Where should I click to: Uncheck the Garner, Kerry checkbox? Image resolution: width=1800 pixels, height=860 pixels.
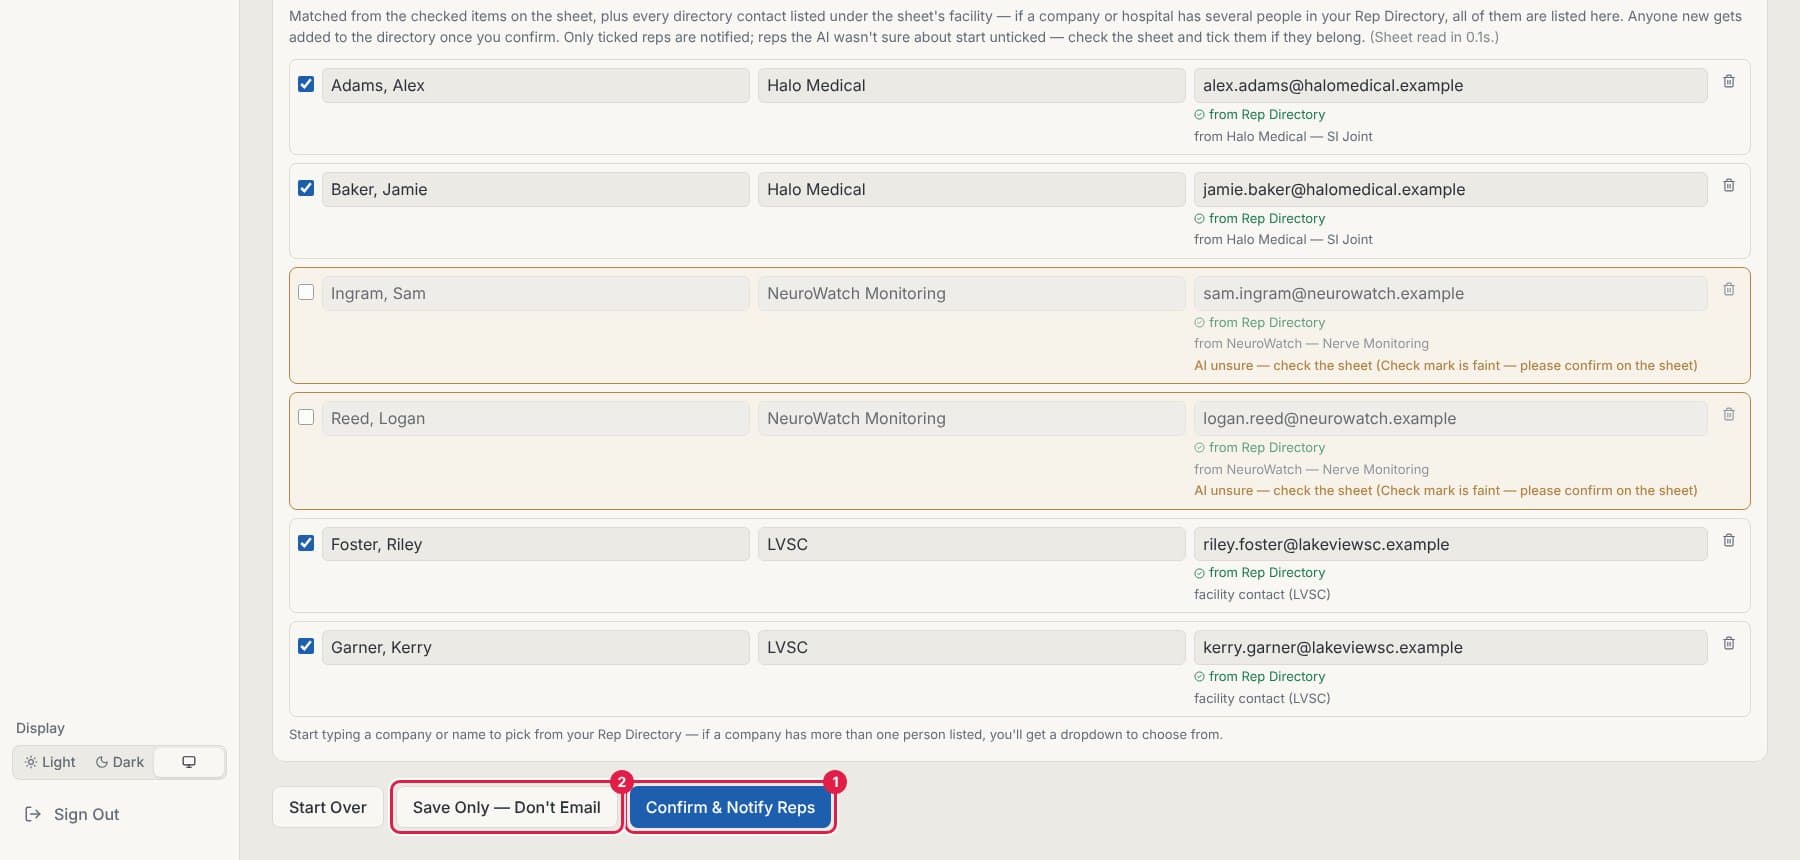(x=306, y=646)
